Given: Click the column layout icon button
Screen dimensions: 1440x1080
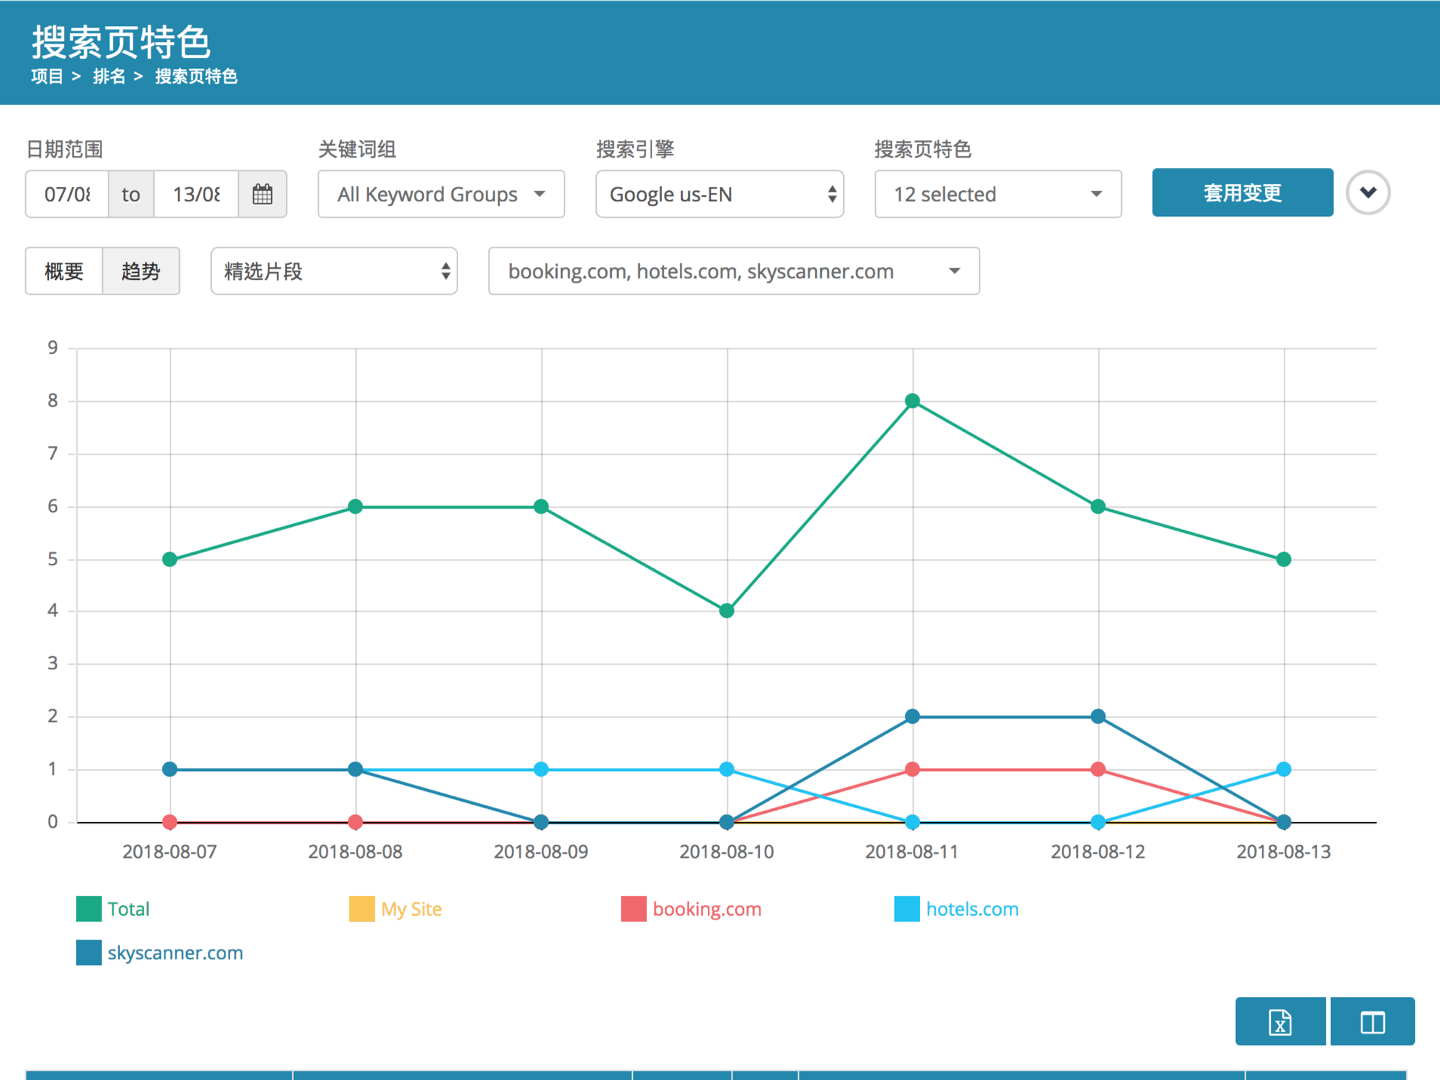Looking at the screenshot, I should coord(1372,1022).
